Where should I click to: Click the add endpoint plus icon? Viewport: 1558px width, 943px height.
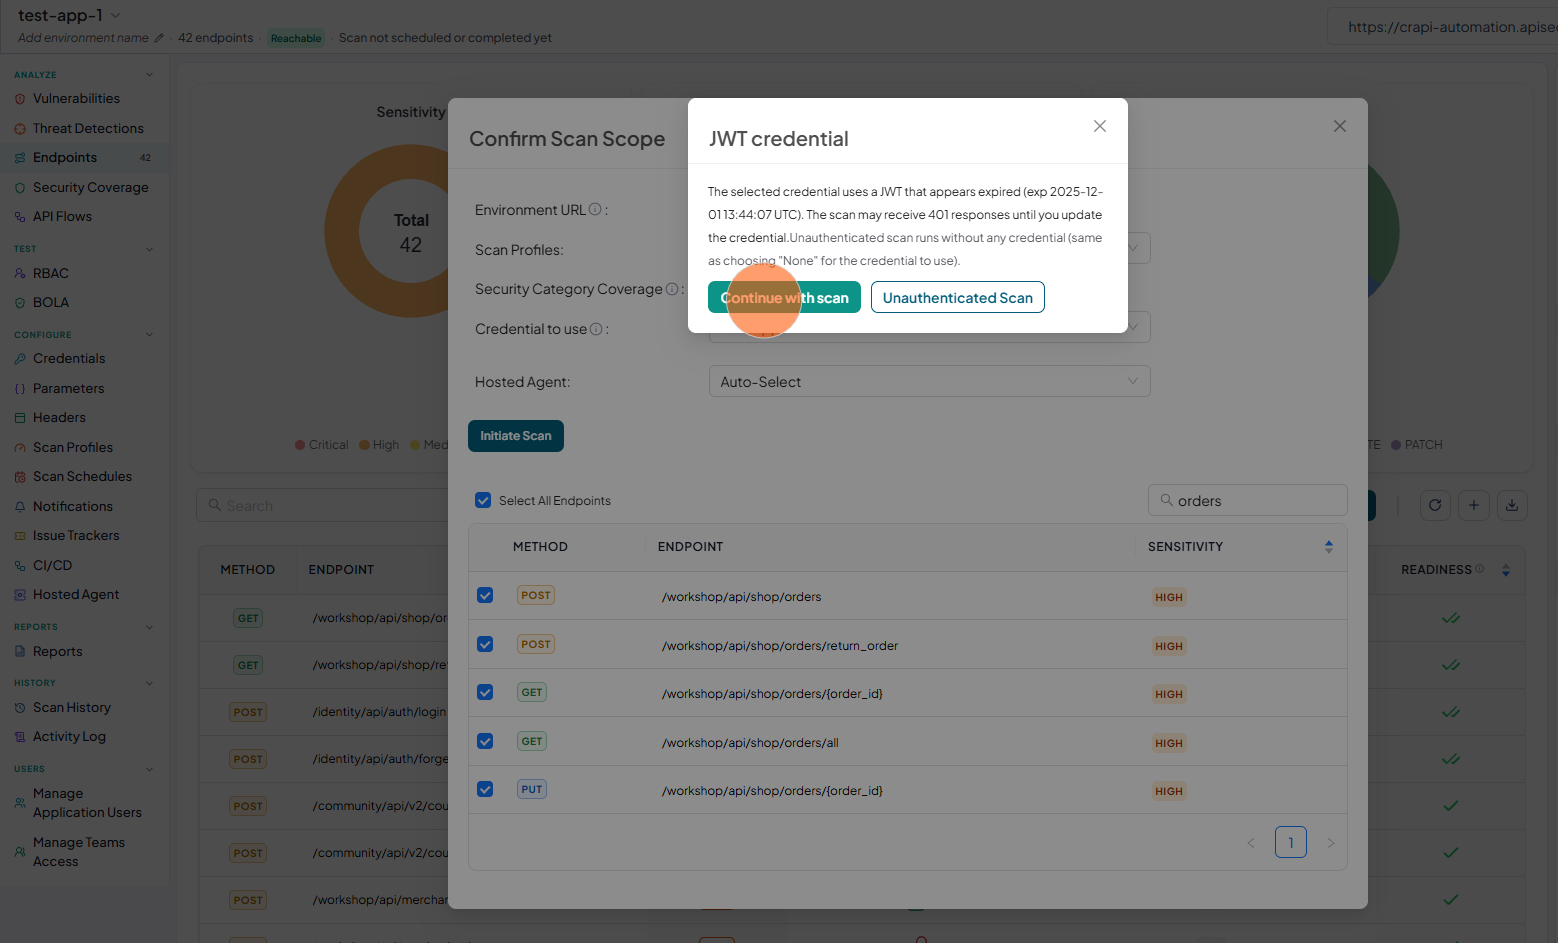(x=1474, y=505)
